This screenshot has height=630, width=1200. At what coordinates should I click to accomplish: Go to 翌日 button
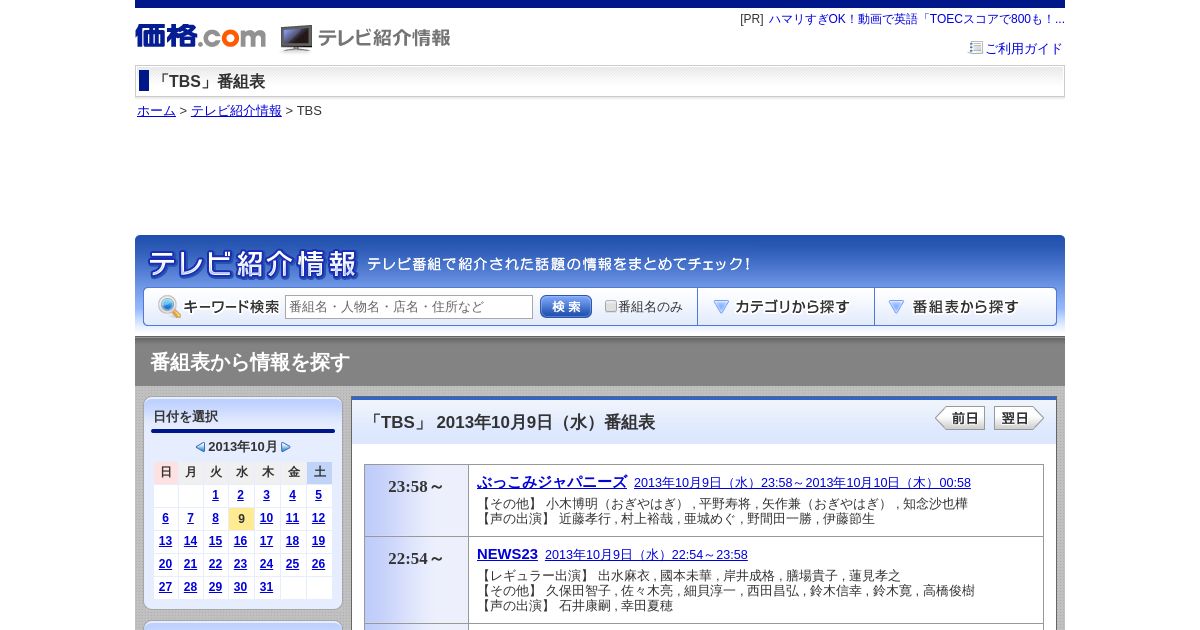(x=1019, y=418)
